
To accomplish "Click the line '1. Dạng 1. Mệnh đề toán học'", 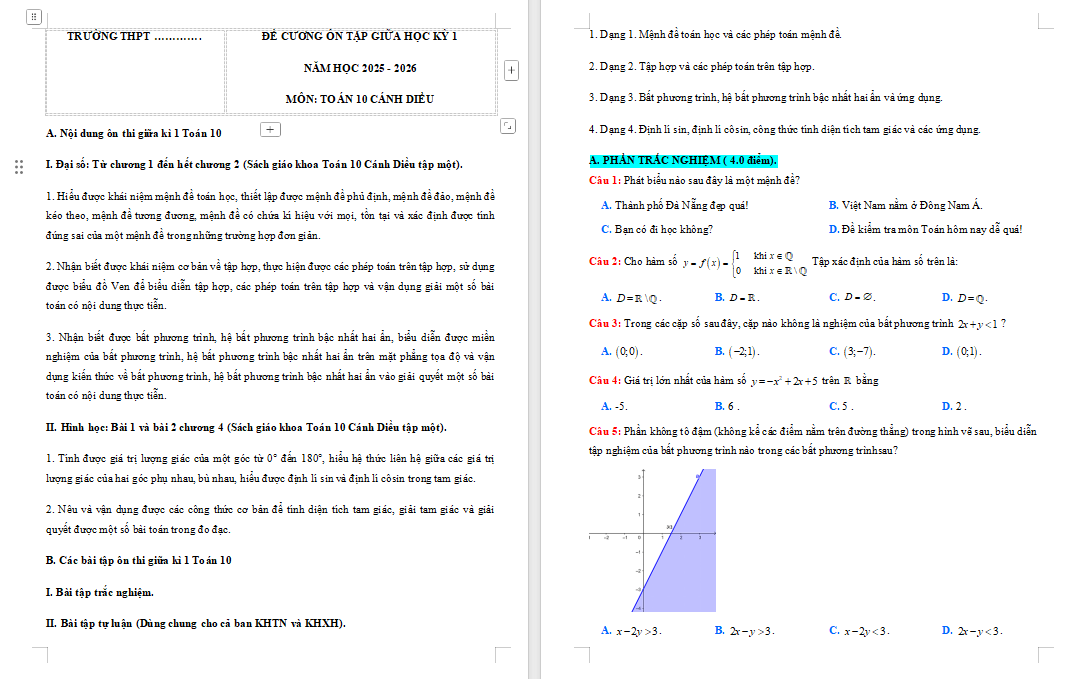I will 715,35.
